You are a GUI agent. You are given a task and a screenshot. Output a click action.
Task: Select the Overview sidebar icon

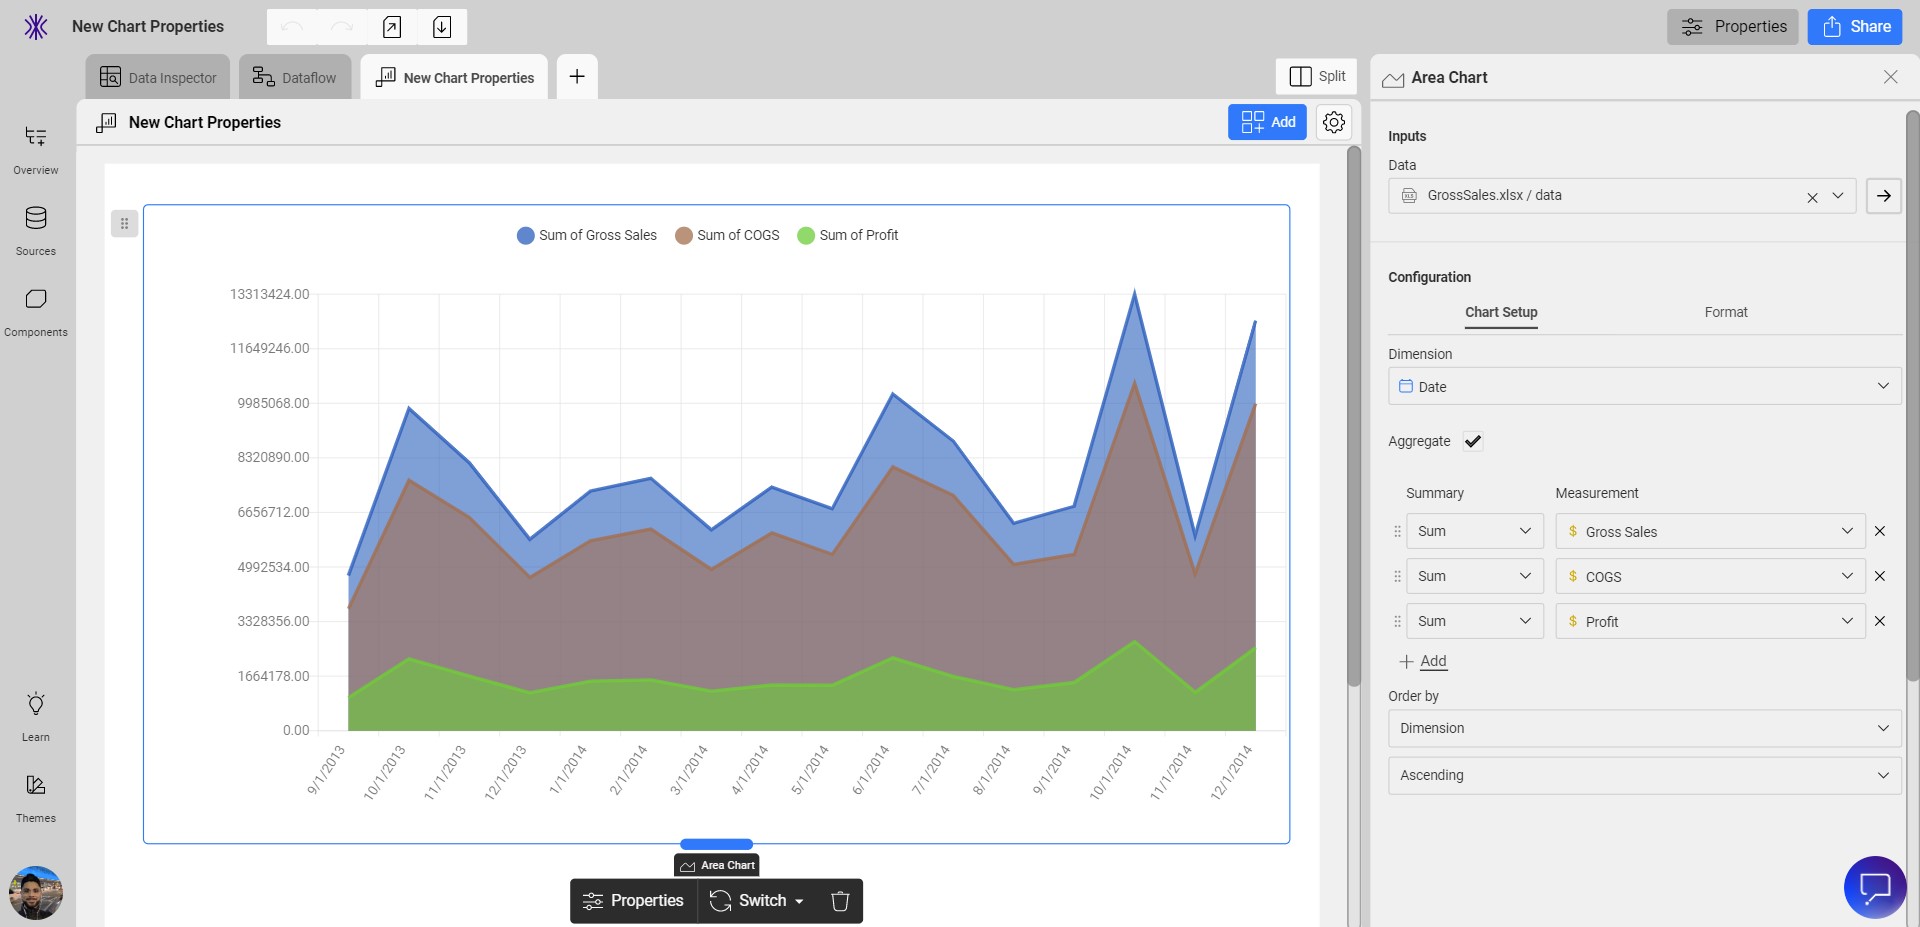(x=35, y=148)
